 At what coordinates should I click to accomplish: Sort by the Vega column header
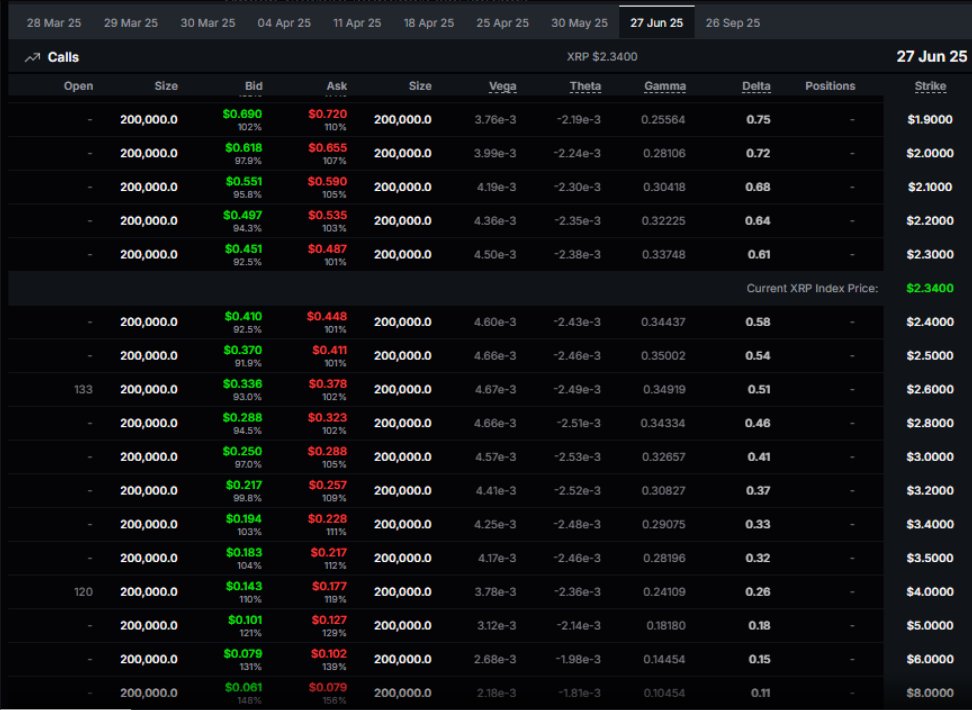click(x=503, y=86)
